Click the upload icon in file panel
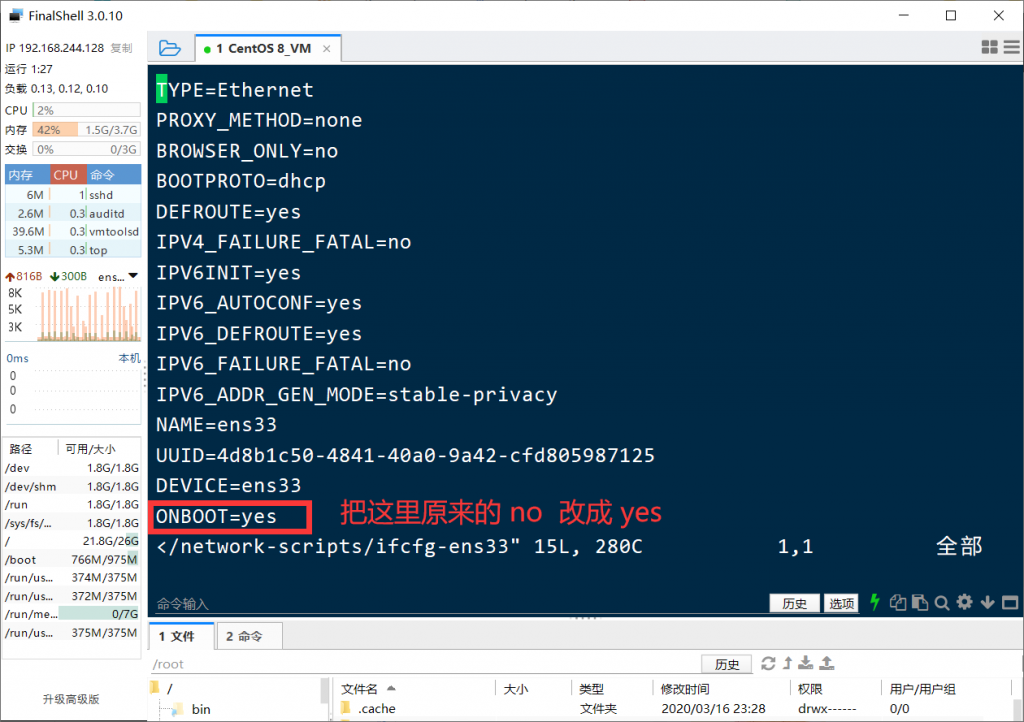The height and width of the screenshot is (722, 1024). coord(827,663)
